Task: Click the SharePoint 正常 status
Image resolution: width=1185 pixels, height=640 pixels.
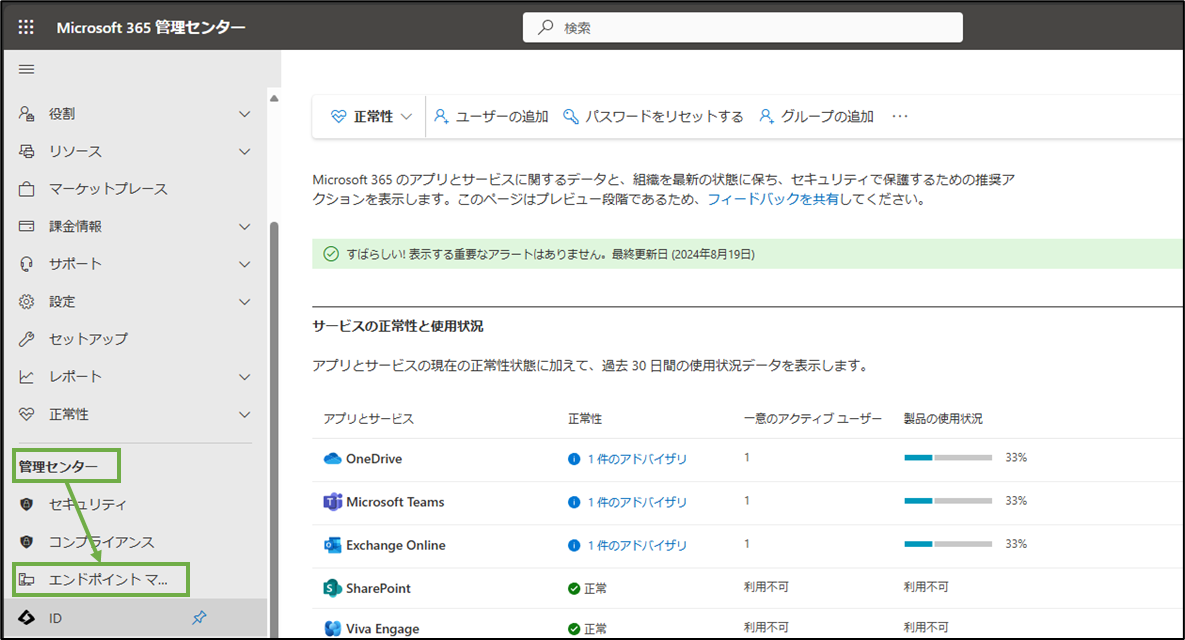Action: (587, 588)
